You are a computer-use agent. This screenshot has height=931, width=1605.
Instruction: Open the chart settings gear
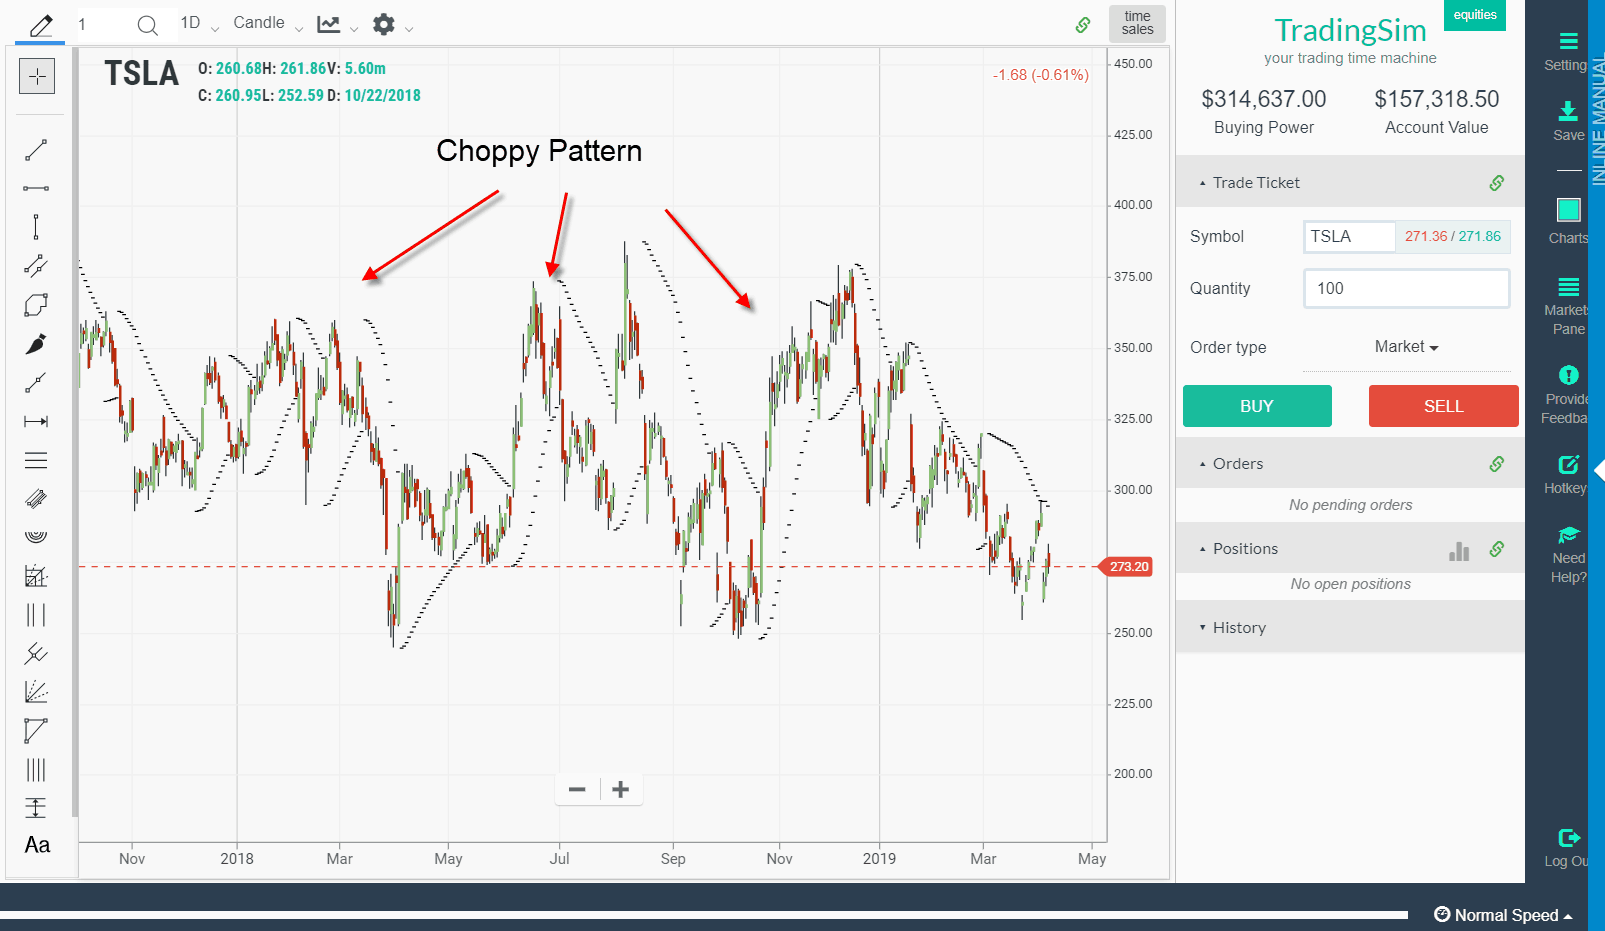click(383, 23)
